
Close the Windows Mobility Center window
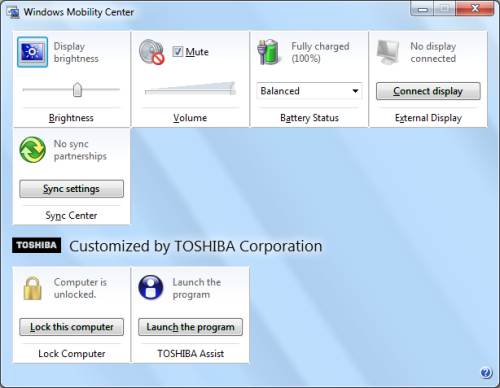pyautogui.click(x=475, y=9)
